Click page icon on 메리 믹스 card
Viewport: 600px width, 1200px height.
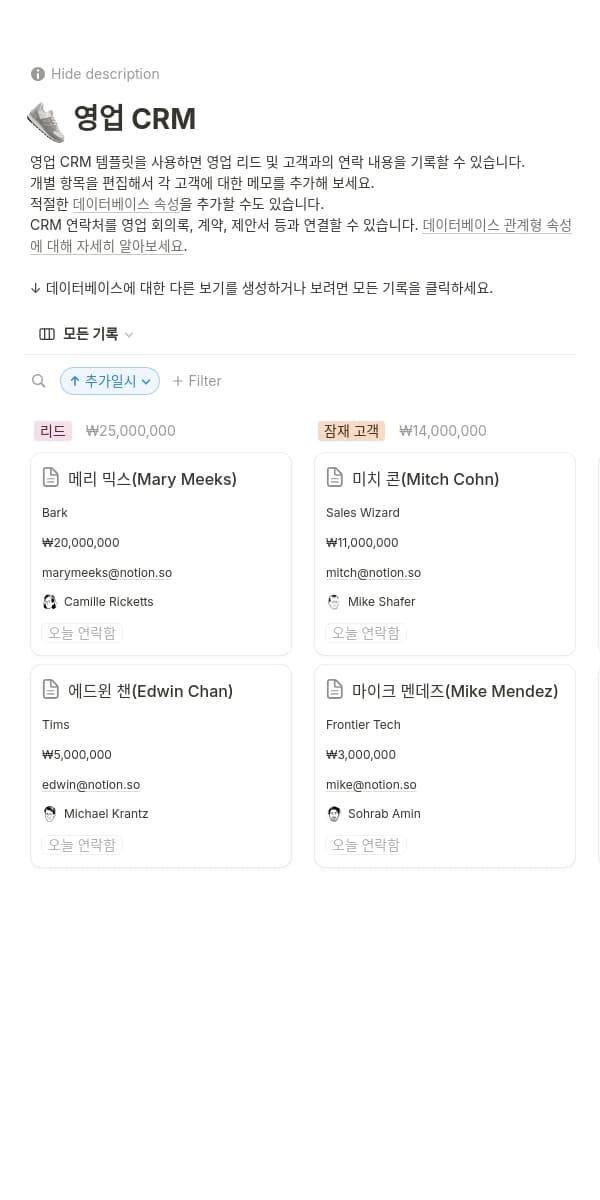[x=51, y=478]
